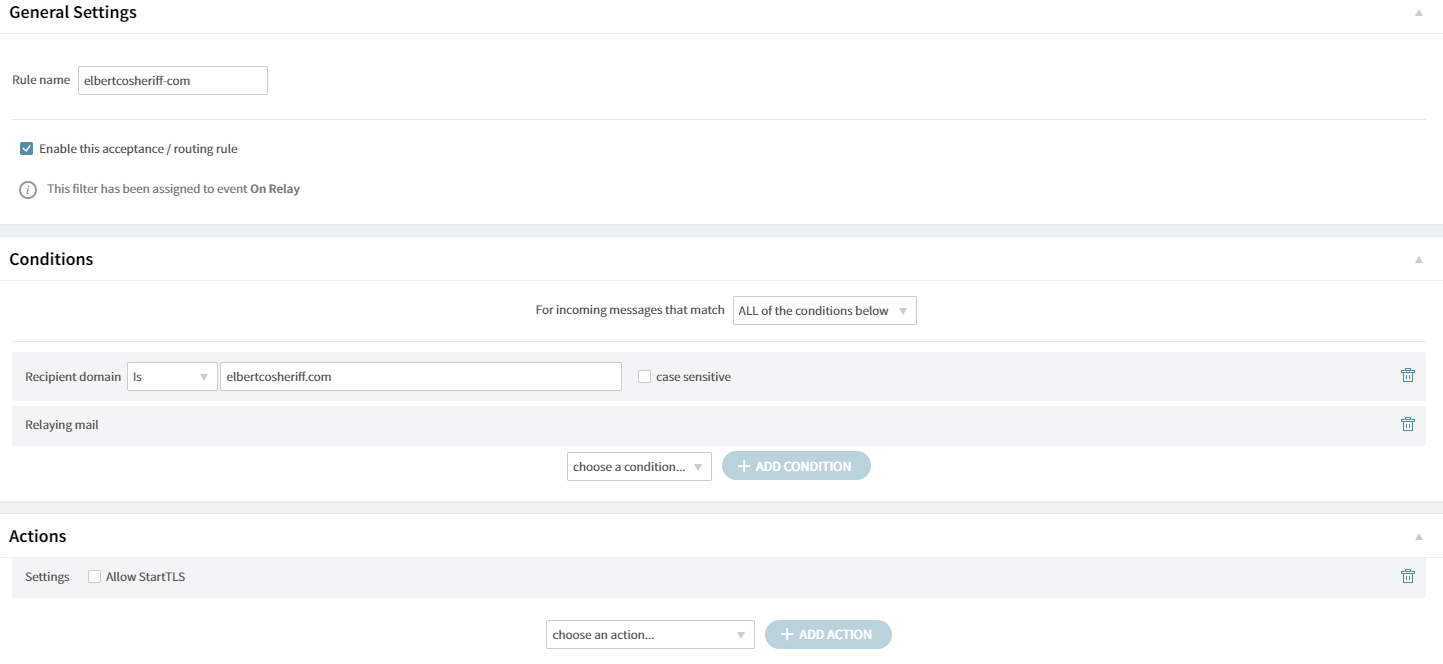This screenshot has height=664, width=1443.
Task: Expand the 'choose a condition...' dropdown
Action: point(639,467)
